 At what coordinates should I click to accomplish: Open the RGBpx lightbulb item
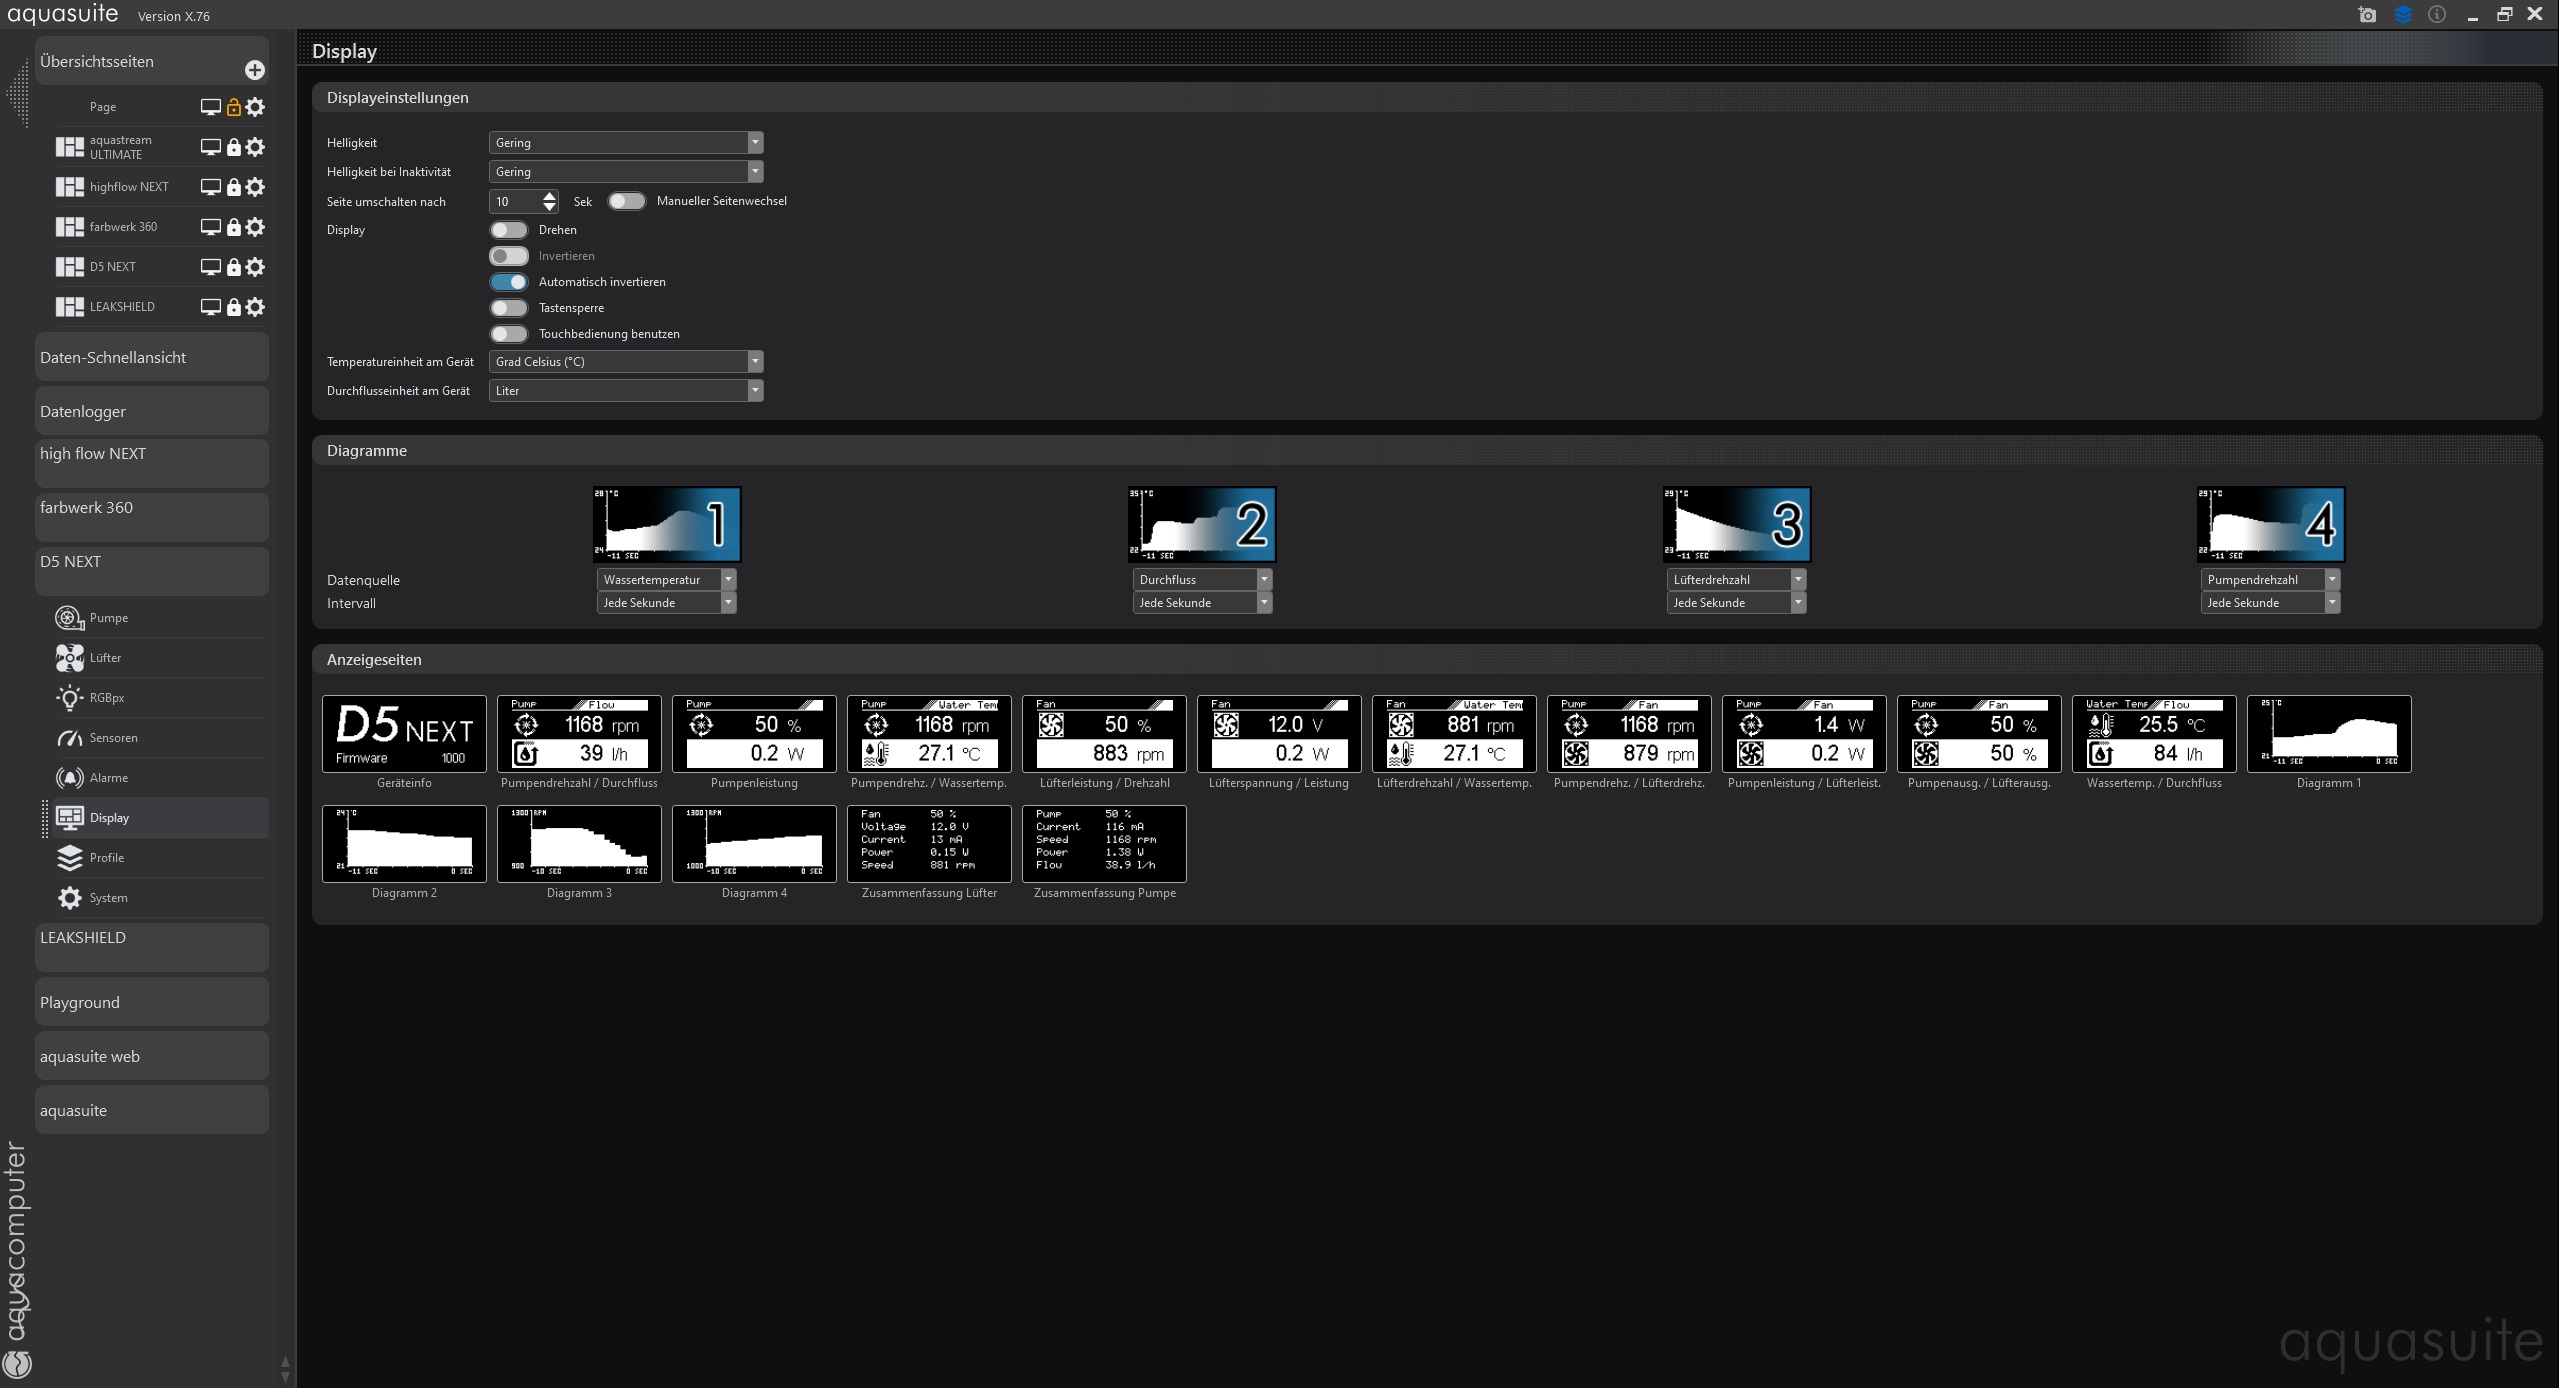pyautogui.click(x=69, y=698)
